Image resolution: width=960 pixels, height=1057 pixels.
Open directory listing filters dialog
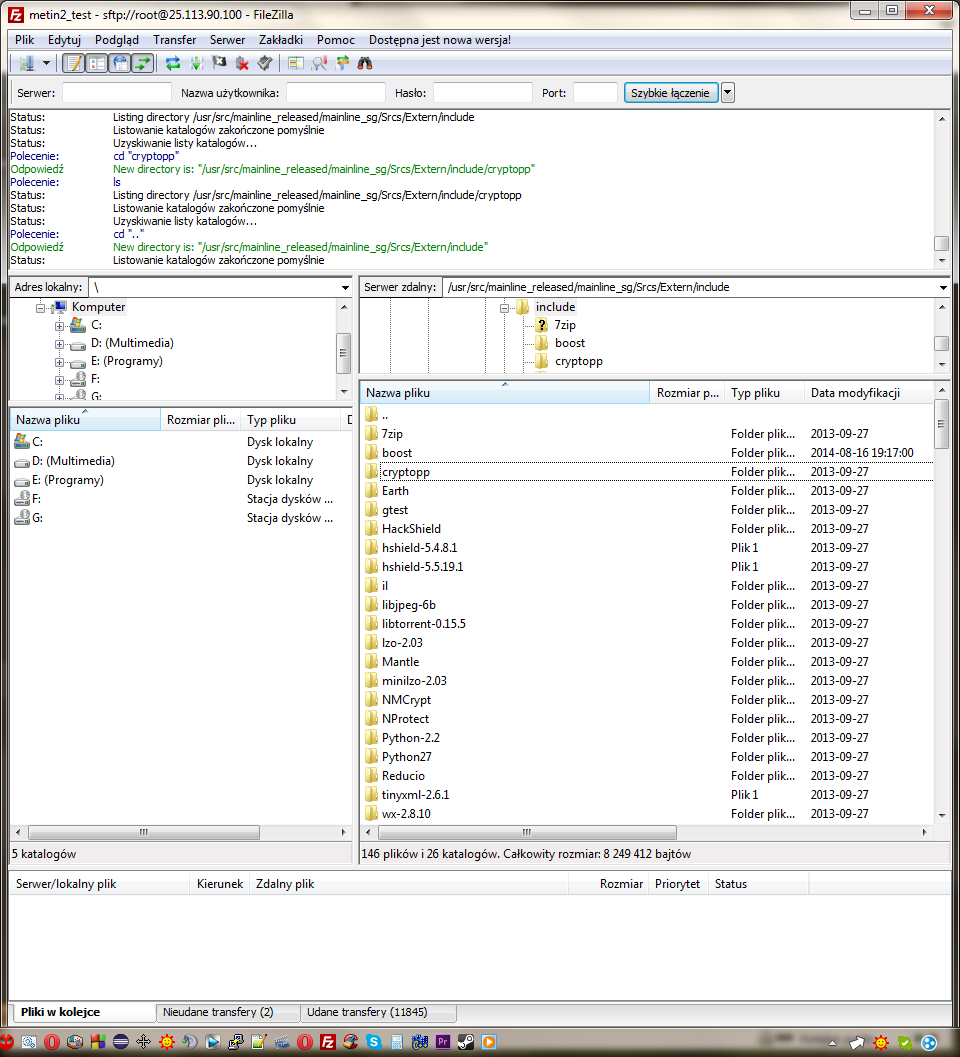tap(295, 63)
